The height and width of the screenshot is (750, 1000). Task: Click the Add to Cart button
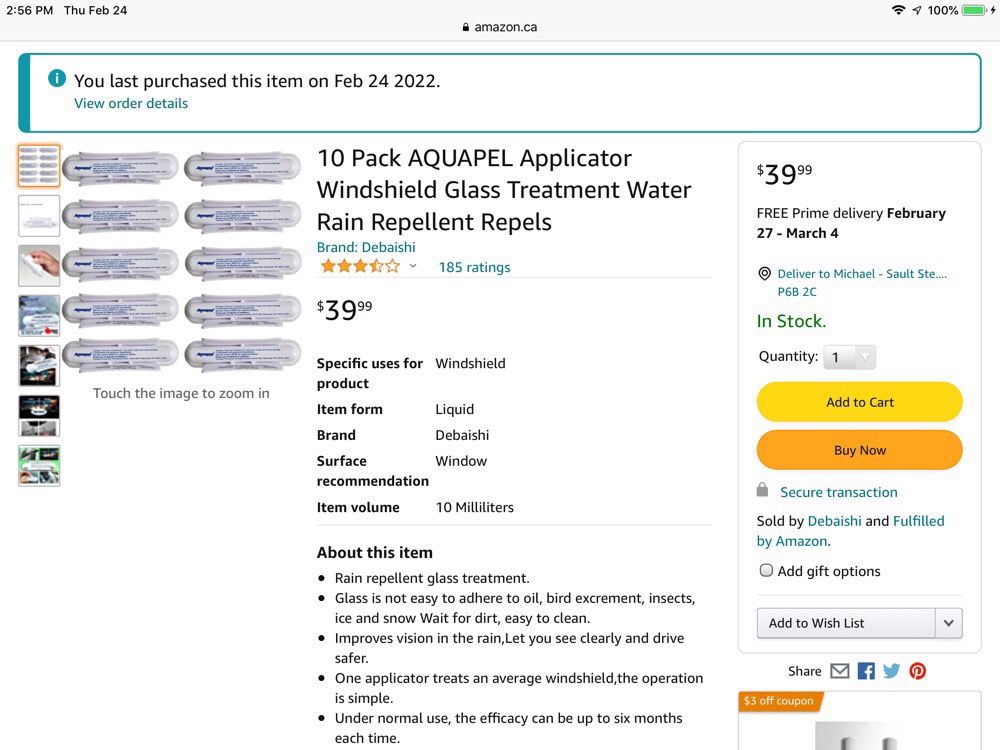point(859,402)
